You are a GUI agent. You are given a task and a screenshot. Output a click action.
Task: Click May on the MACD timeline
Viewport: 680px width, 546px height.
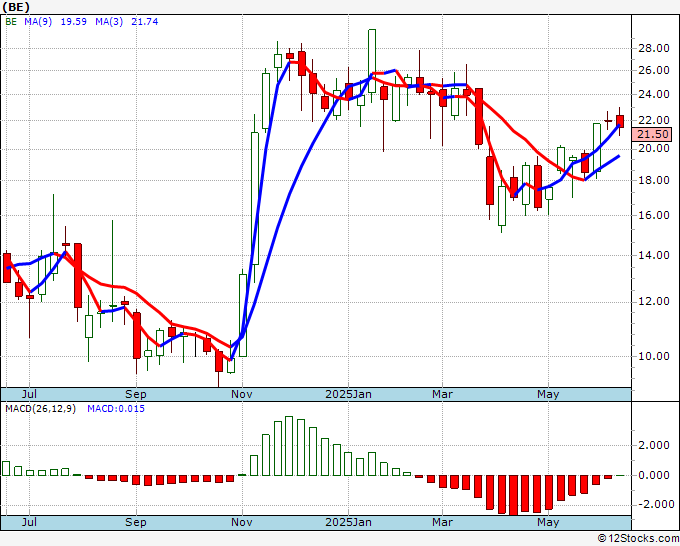point(548,522)
